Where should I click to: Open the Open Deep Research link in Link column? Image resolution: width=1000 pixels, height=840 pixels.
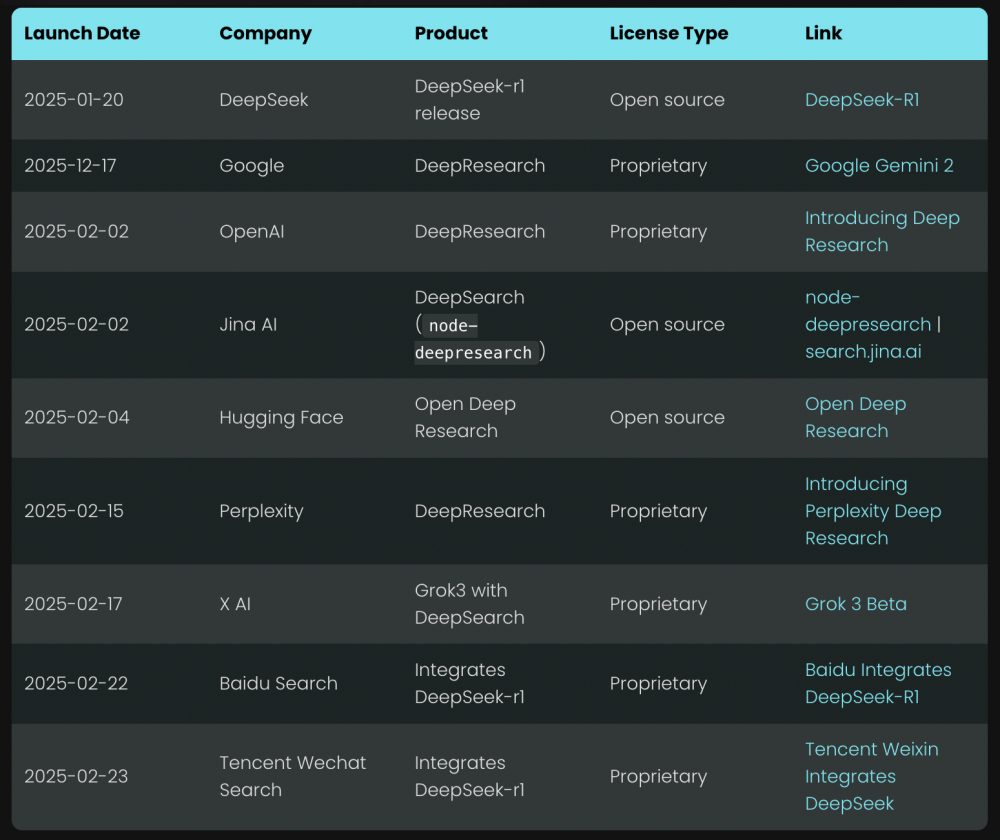point(855,417)
